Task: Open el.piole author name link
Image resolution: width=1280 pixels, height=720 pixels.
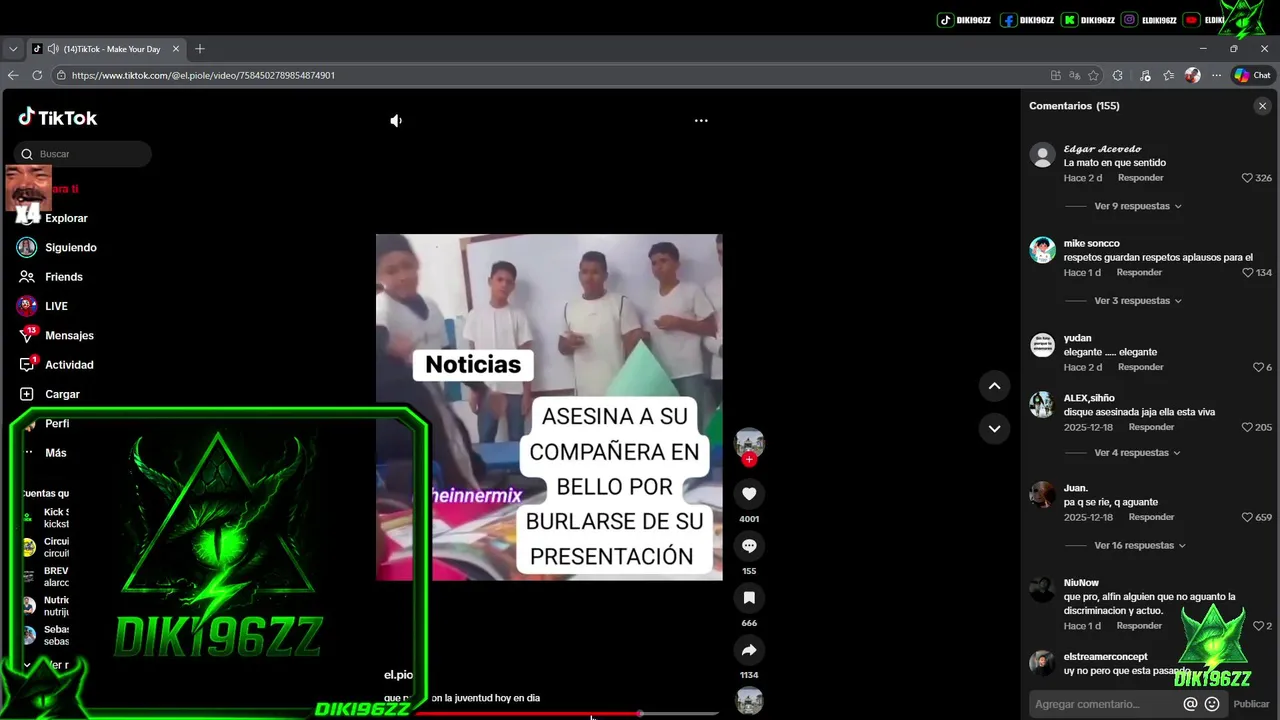Action: 398,675
